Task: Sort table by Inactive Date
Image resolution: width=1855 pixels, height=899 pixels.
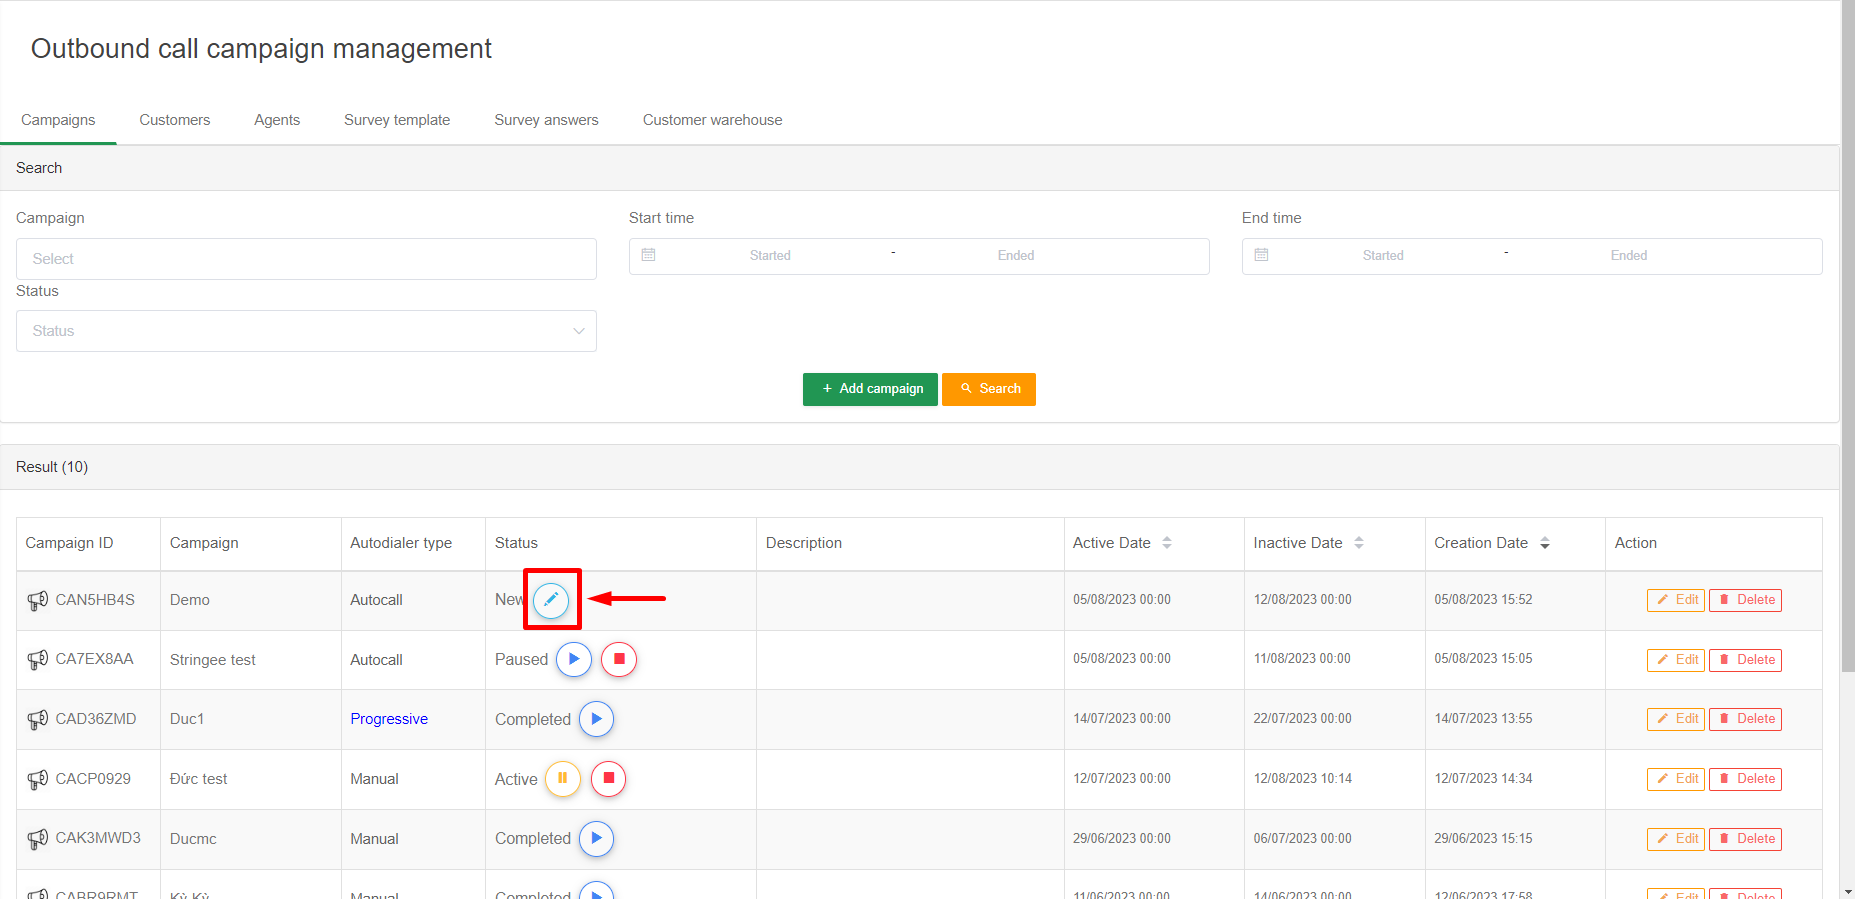Action: 1358,543
